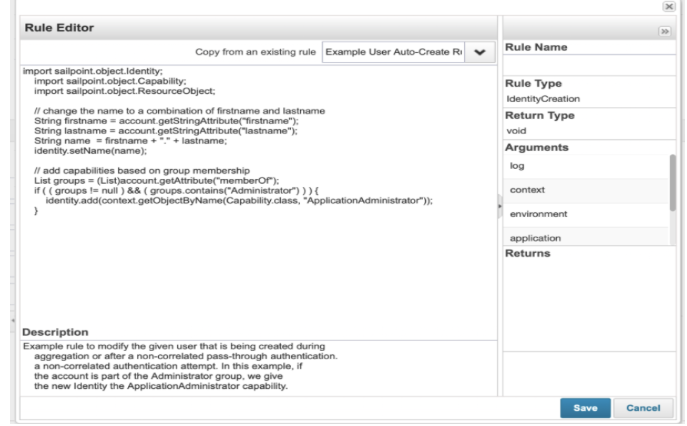The height and width of the screenshot is (426, 687).
Task: Click the '// add capabilities' comment line
Action: 142,171
